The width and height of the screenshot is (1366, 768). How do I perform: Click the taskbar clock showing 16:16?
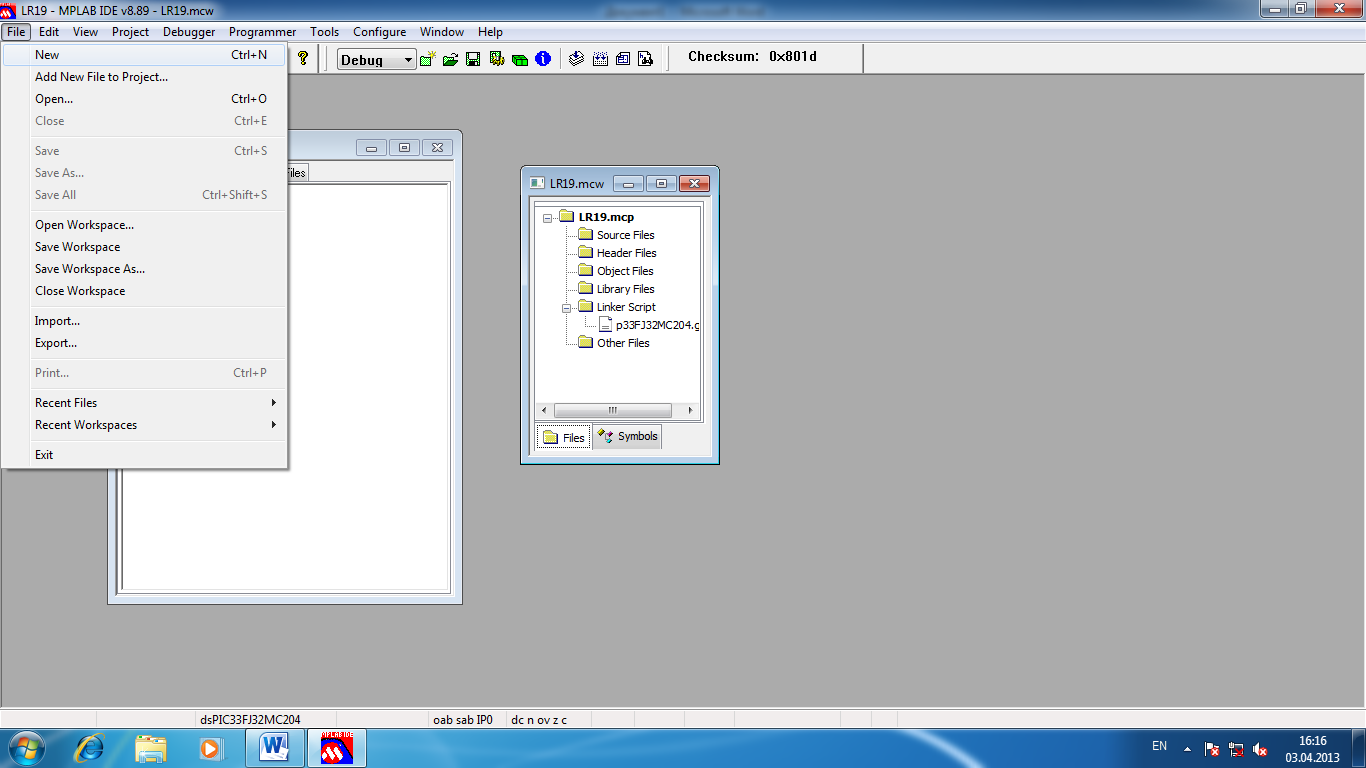tap(1312, 749)
